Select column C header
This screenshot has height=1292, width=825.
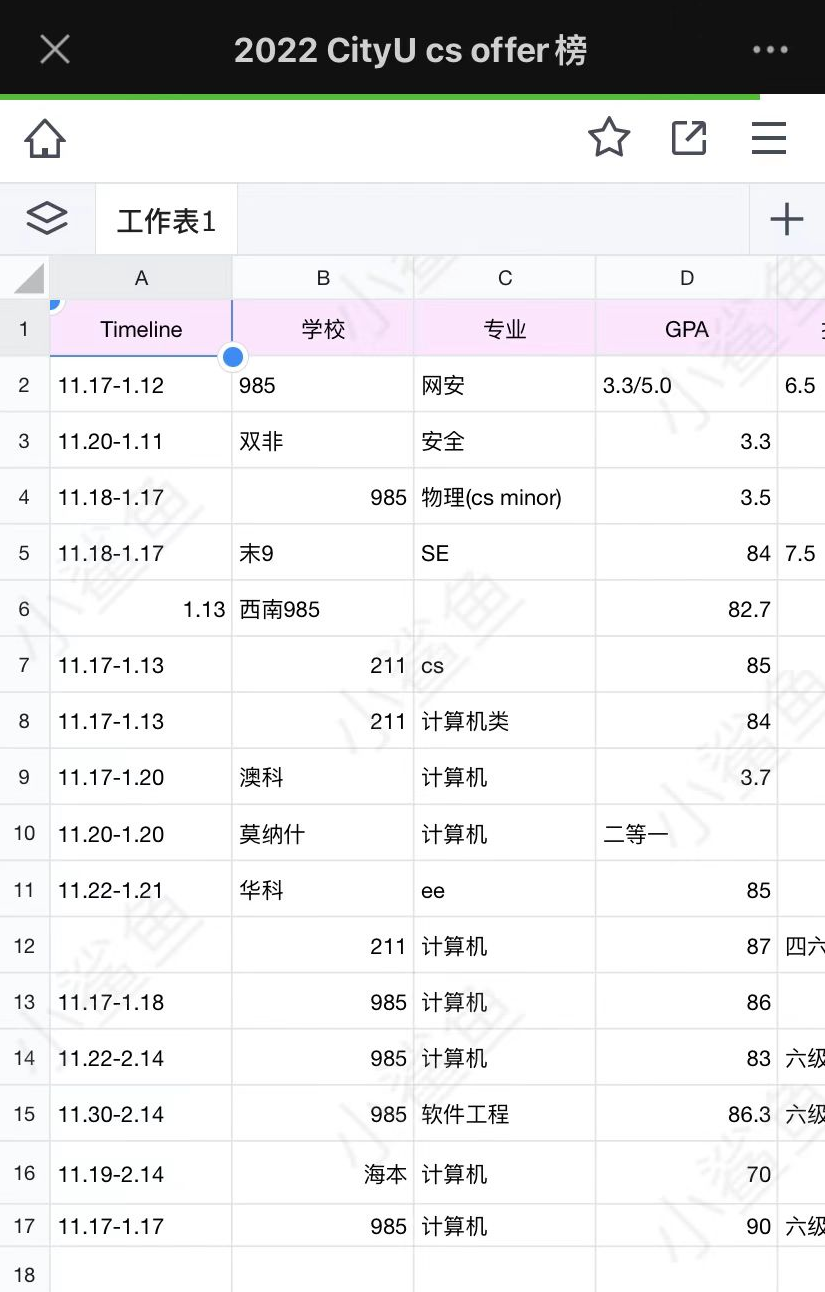coord(505,279)
